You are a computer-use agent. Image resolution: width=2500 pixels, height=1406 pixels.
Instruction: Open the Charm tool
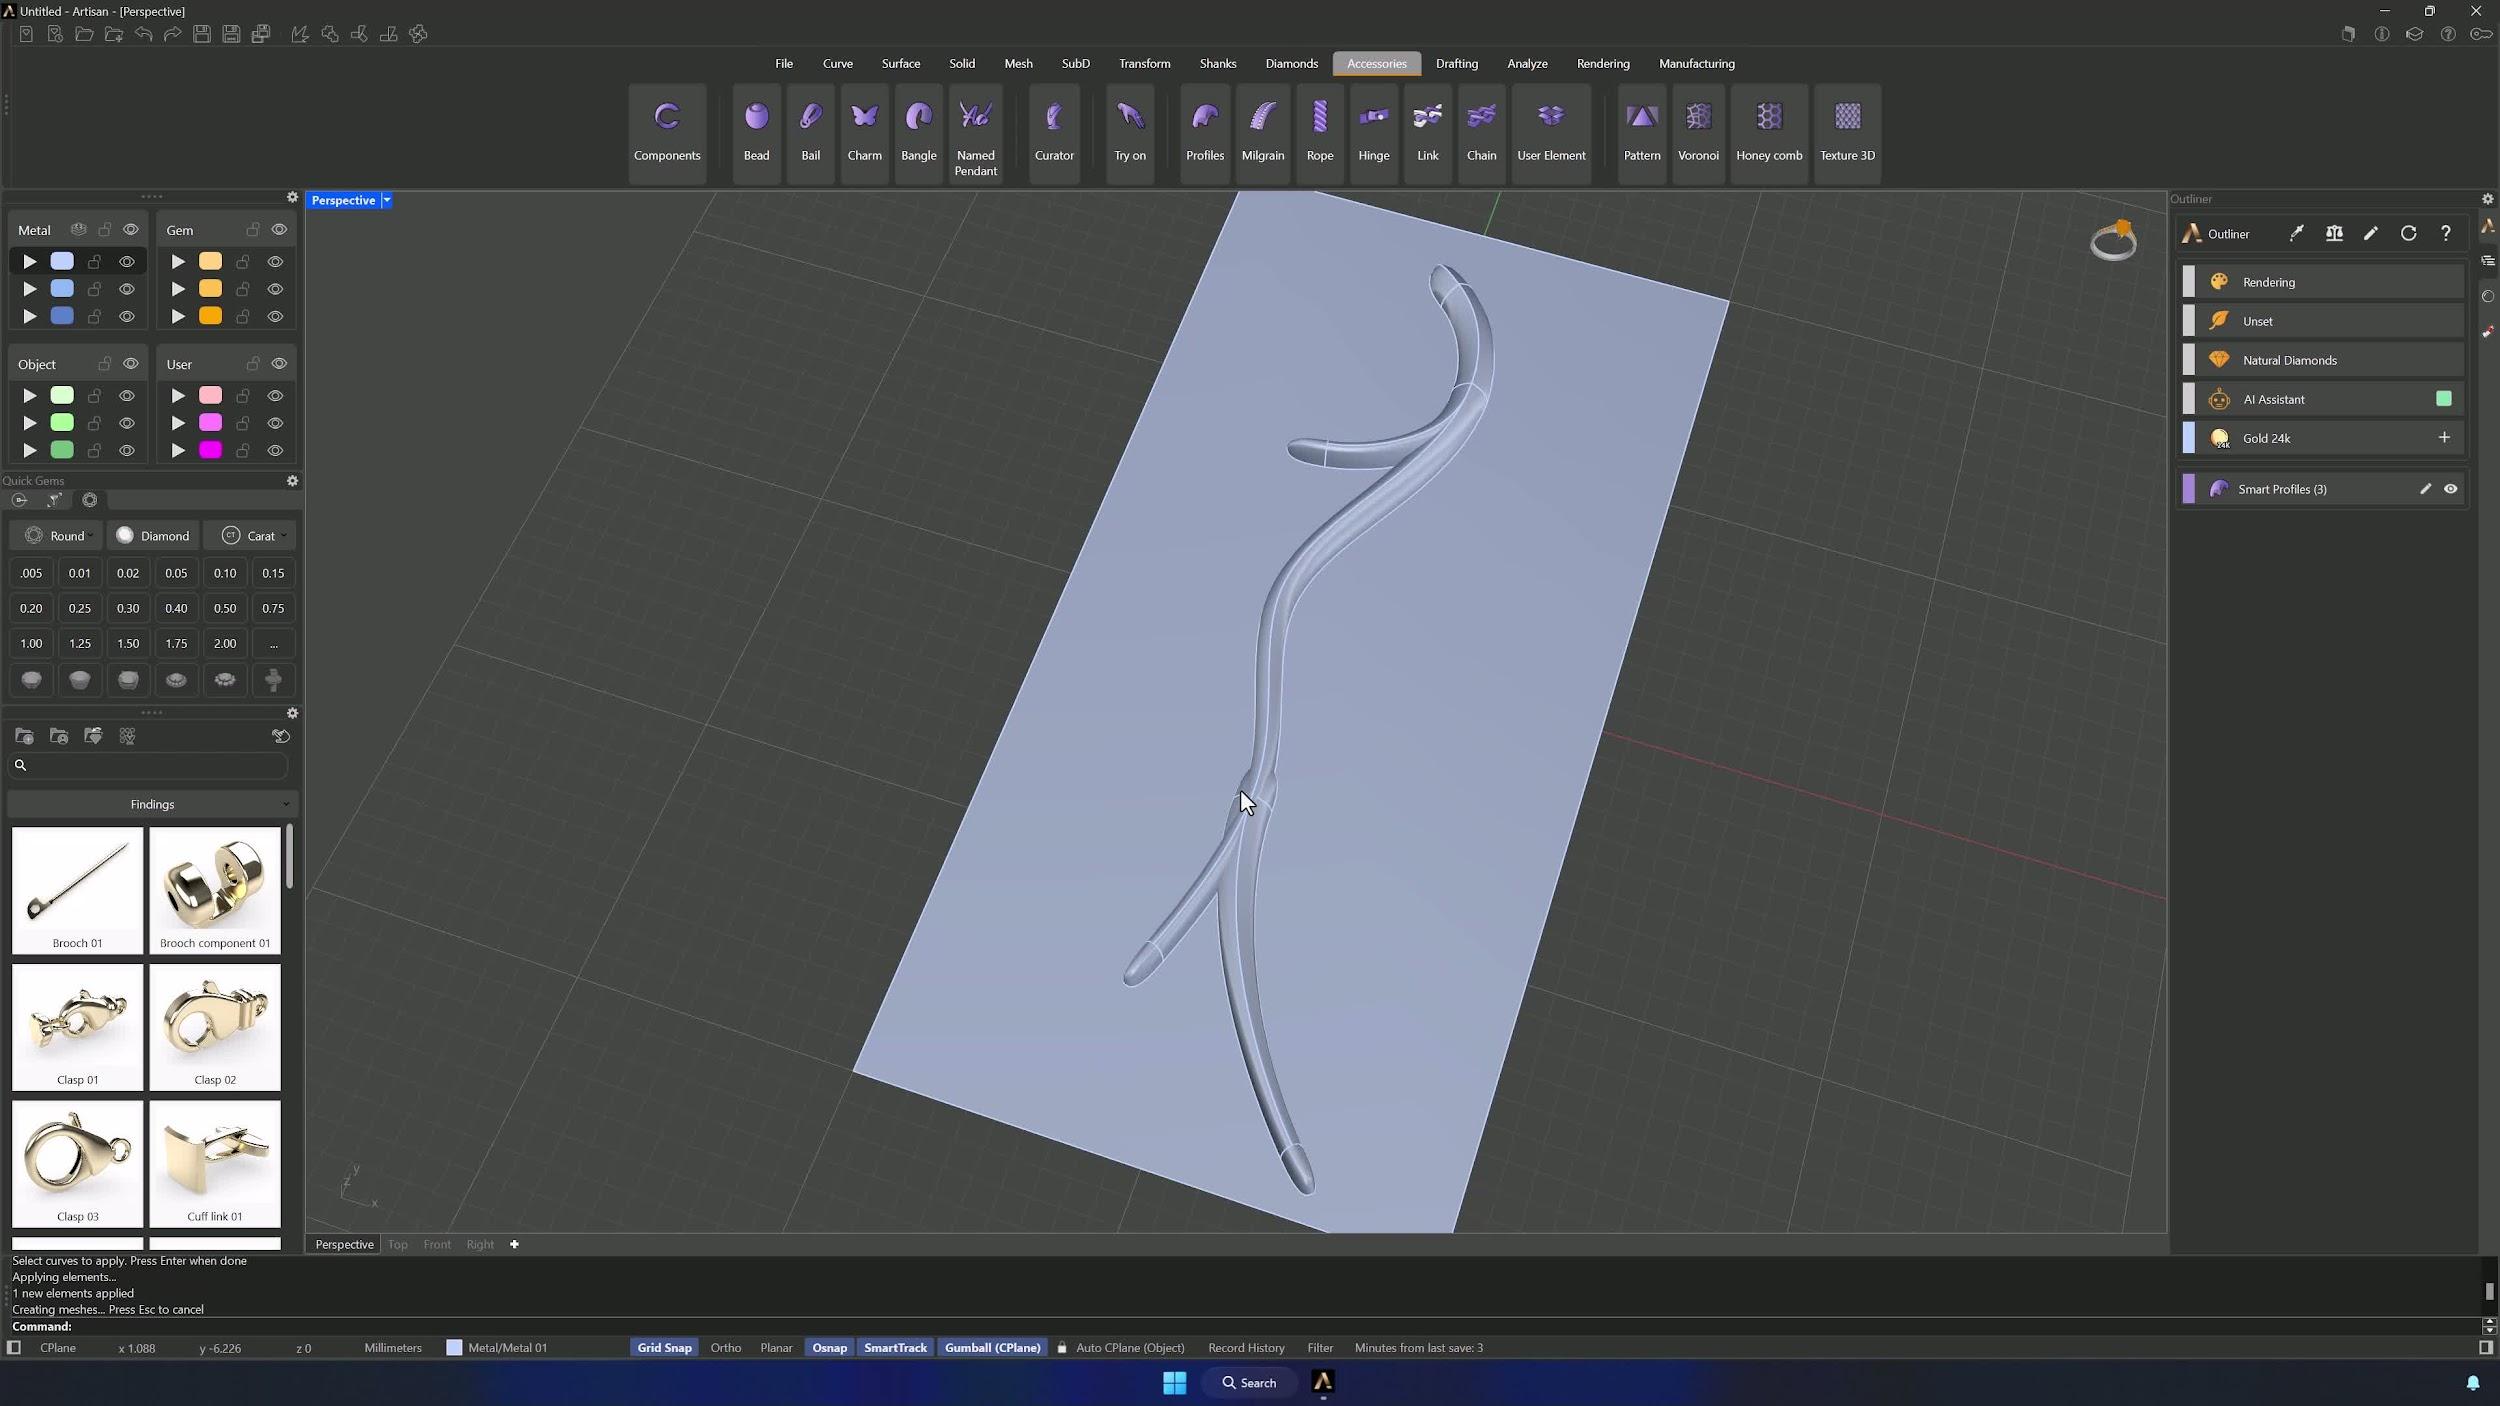[x=864, y=133]
